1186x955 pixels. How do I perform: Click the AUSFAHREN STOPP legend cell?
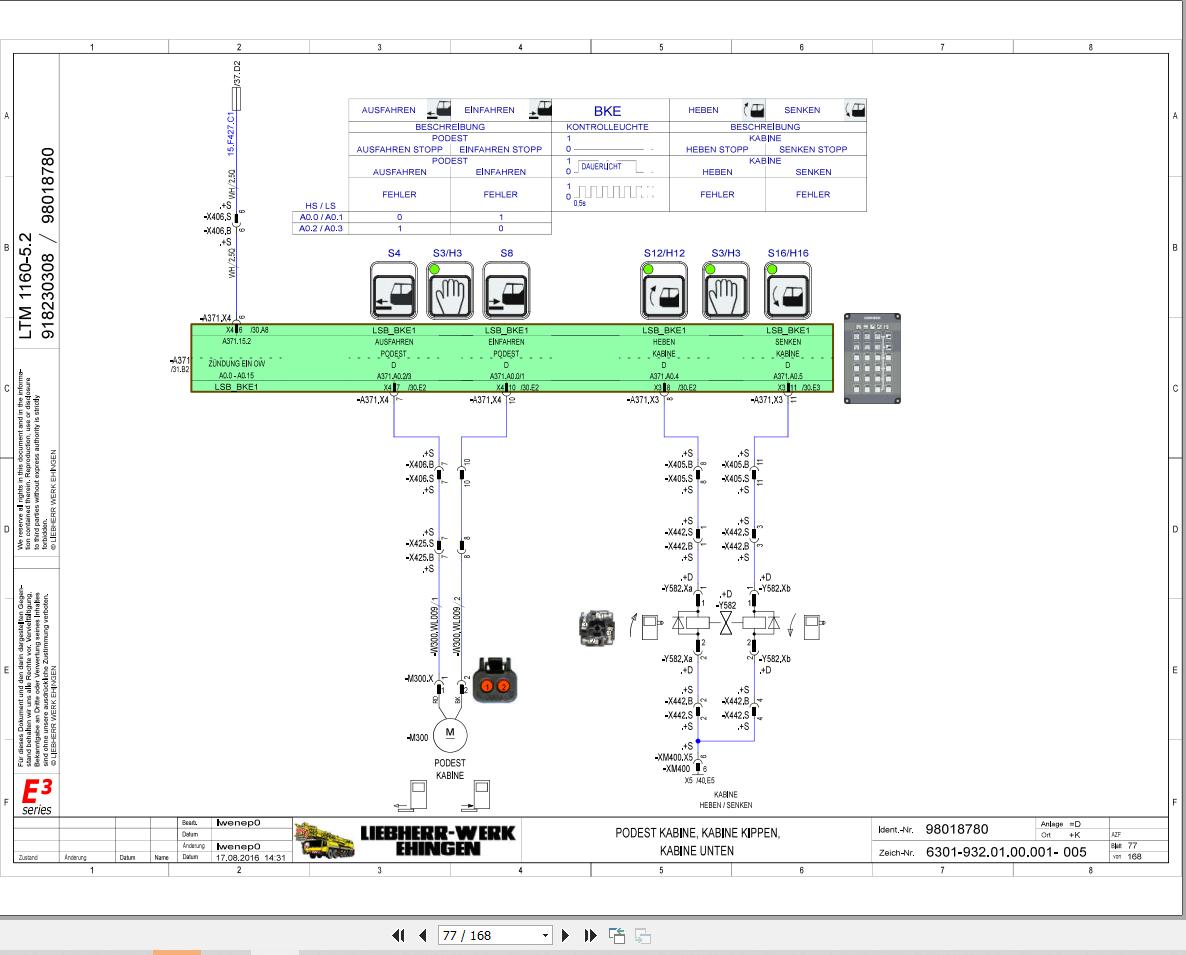tap(399, 150)
